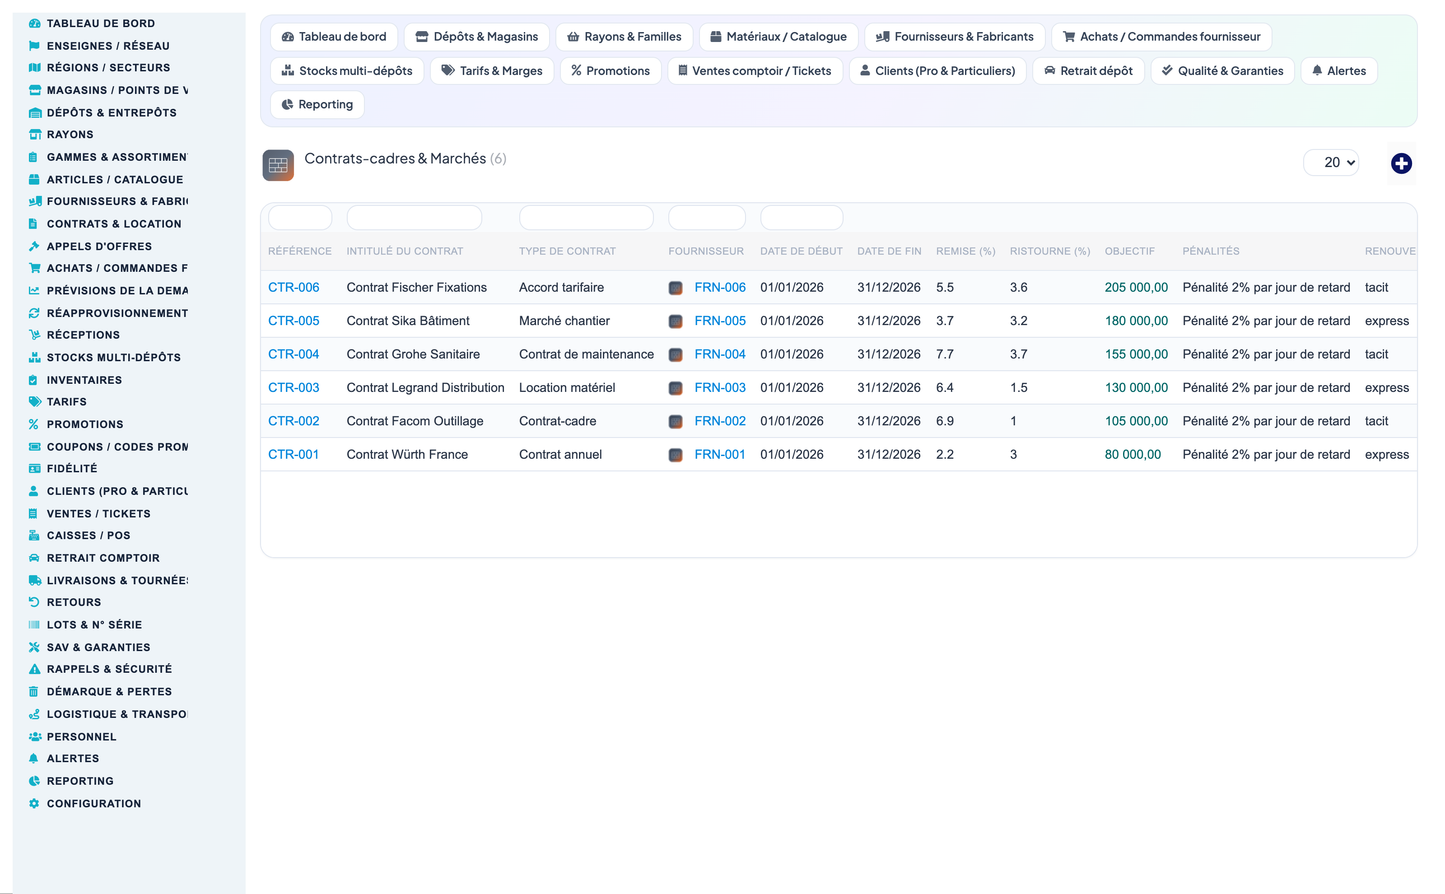Viewport: 1445px width, 894px height.
Task: Switch to Stocks multi-dépôts tab
Action: [347, 71]
